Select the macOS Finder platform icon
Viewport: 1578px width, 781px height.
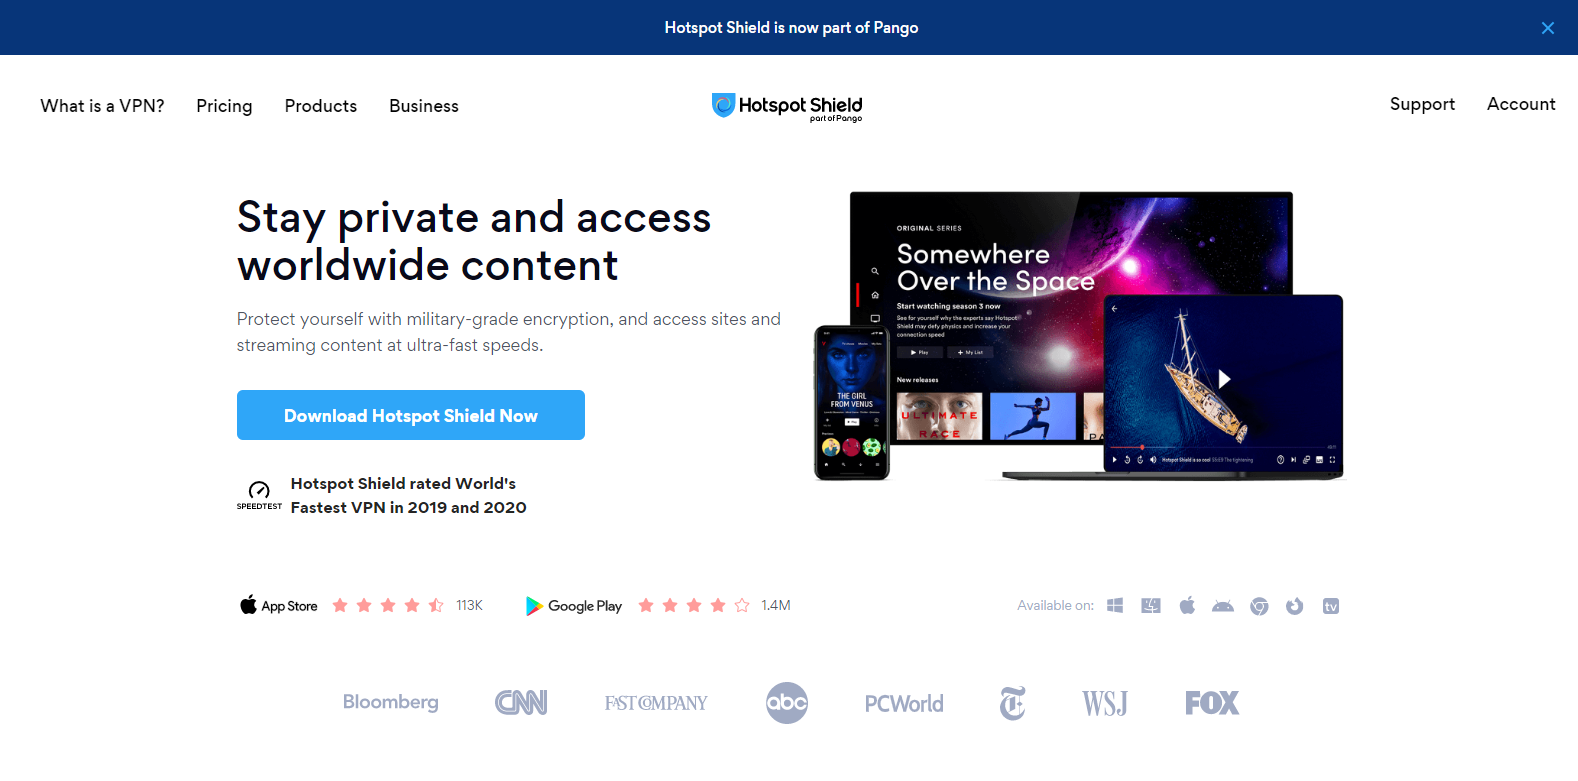point(1151,606)
